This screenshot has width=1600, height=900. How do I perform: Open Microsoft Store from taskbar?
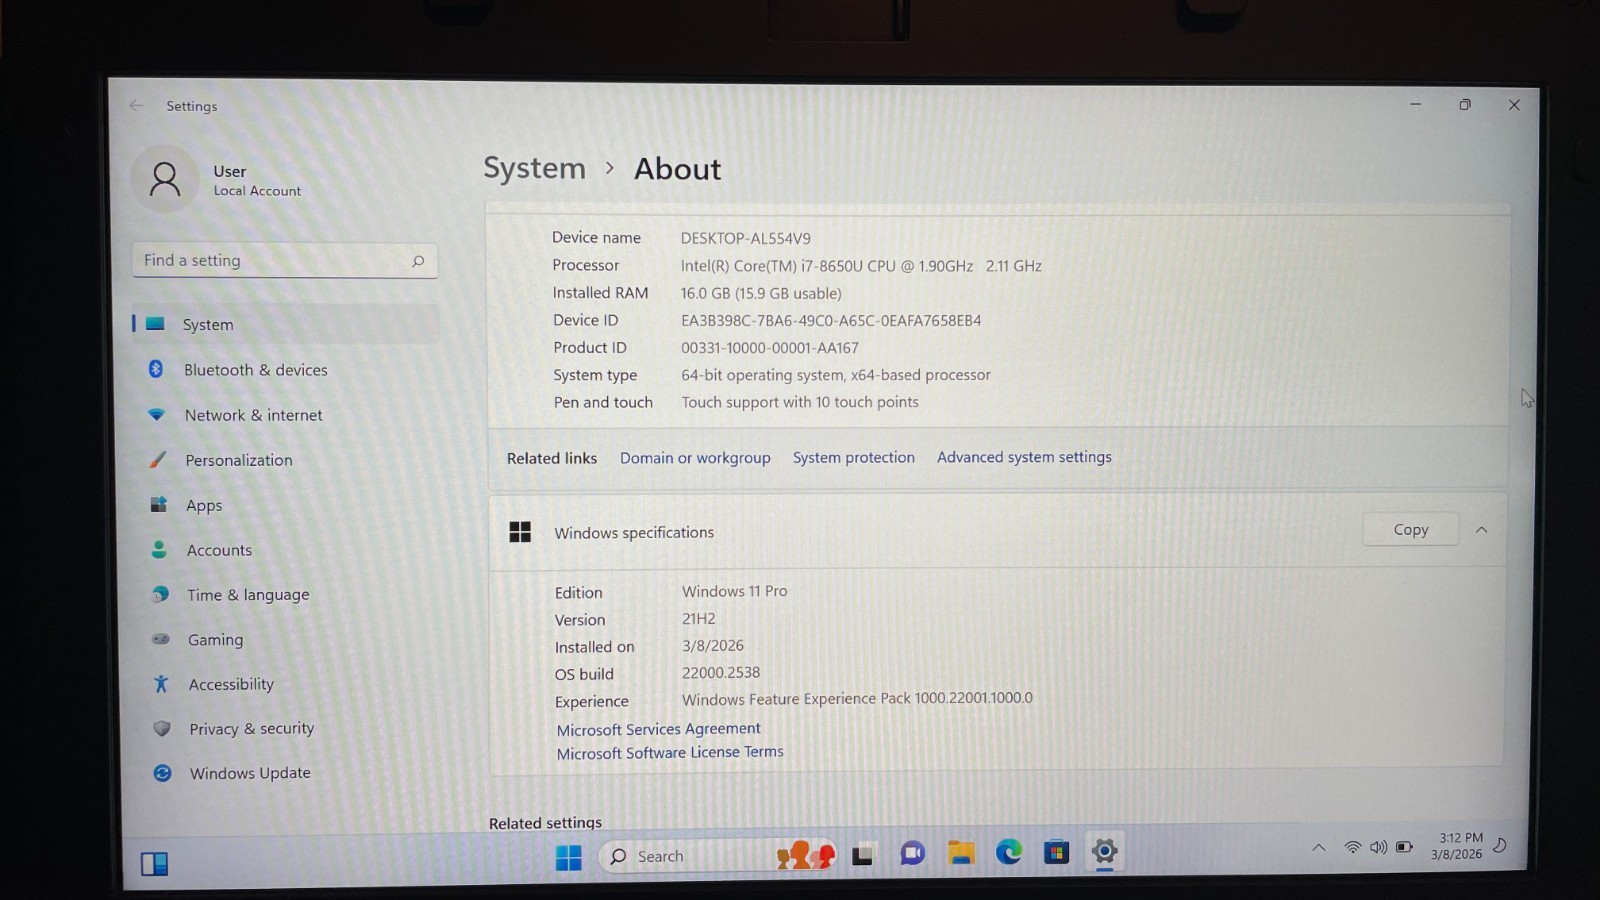1056,852
